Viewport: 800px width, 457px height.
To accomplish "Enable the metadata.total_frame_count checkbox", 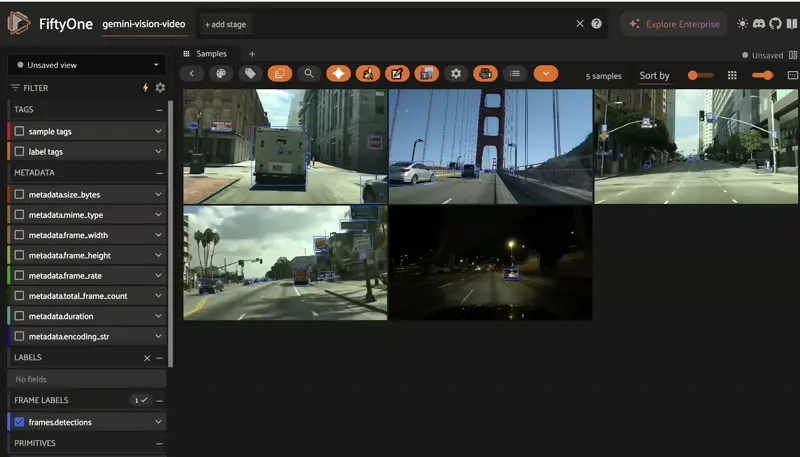I will click(x=19, y=296).
